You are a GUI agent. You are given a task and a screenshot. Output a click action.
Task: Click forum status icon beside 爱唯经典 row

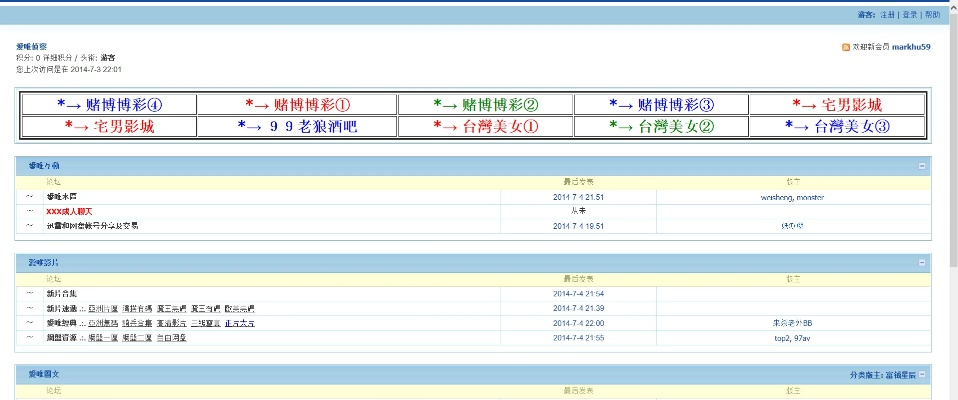[x=29, y=323]
